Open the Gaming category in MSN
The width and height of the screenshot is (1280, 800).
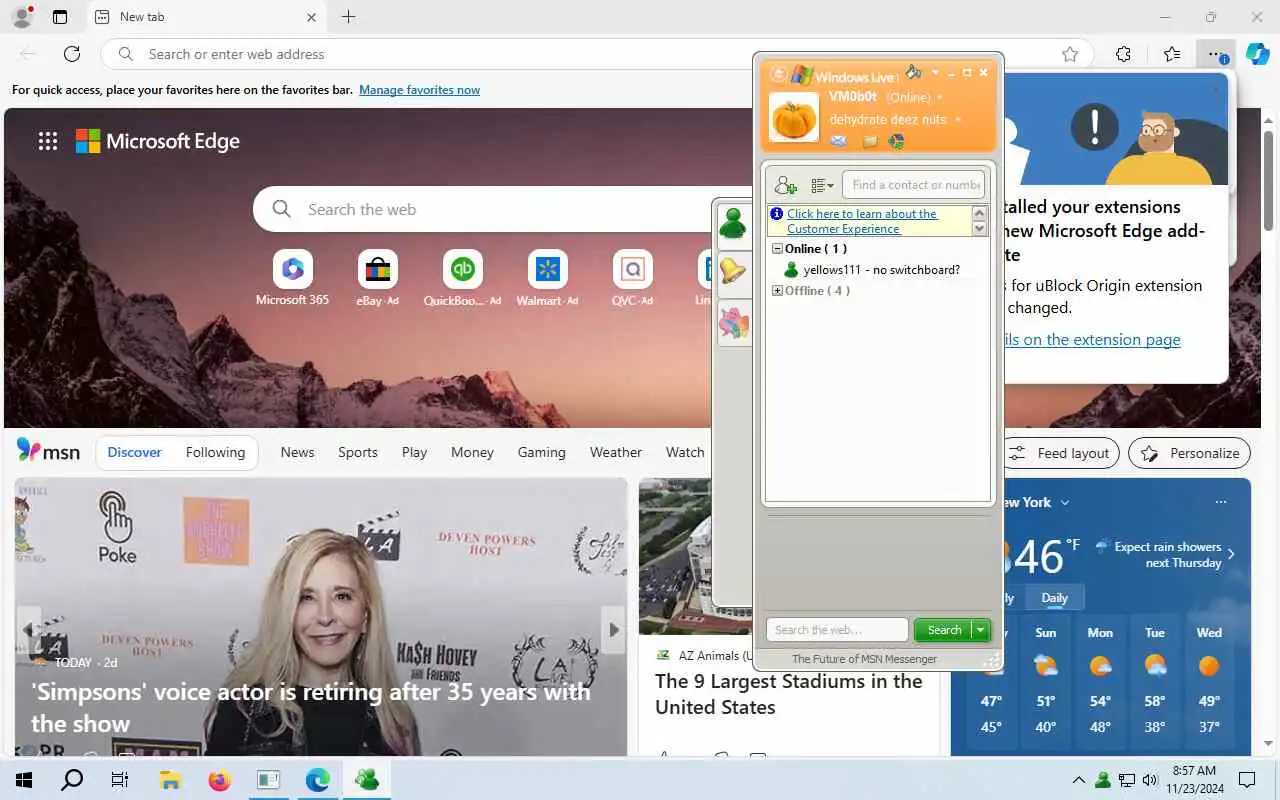coord(541,452)
